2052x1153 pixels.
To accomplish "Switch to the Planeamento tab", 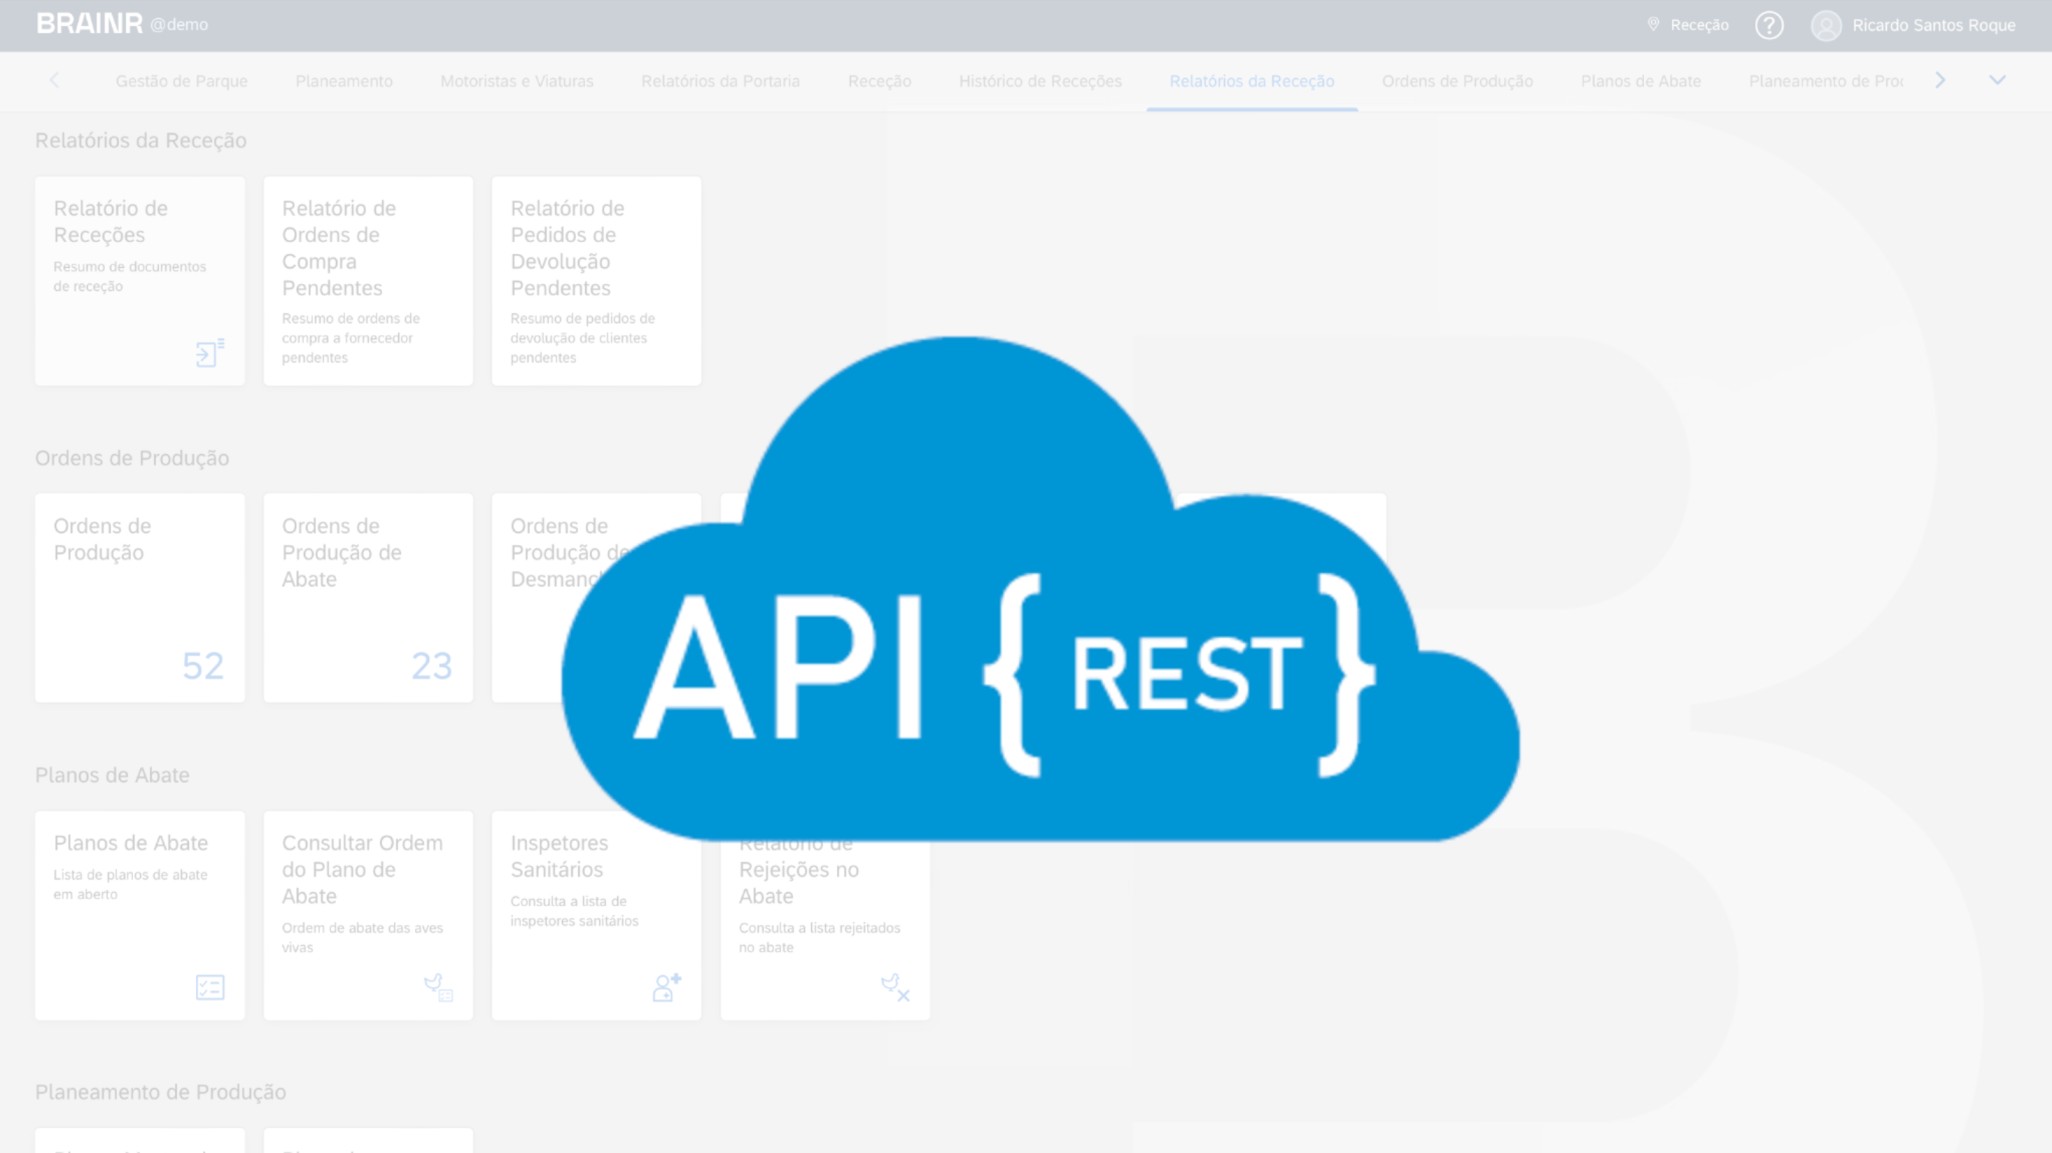I will [344, 81].
